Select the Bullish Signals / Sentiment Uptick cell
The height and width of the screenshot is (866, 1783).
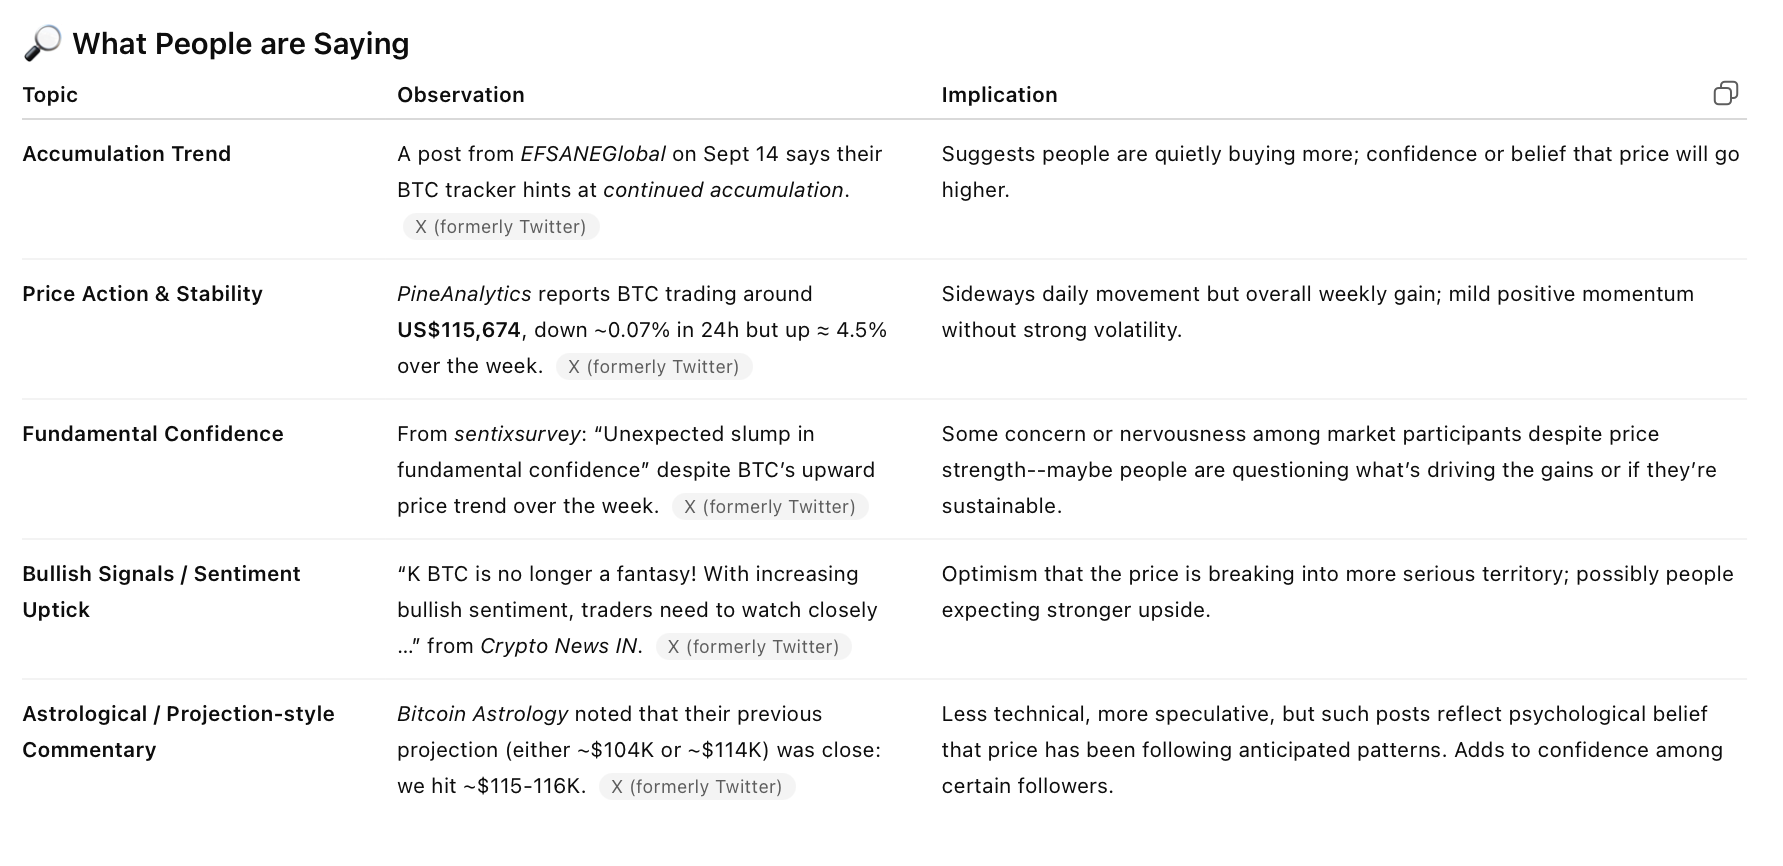pos(161,592)
